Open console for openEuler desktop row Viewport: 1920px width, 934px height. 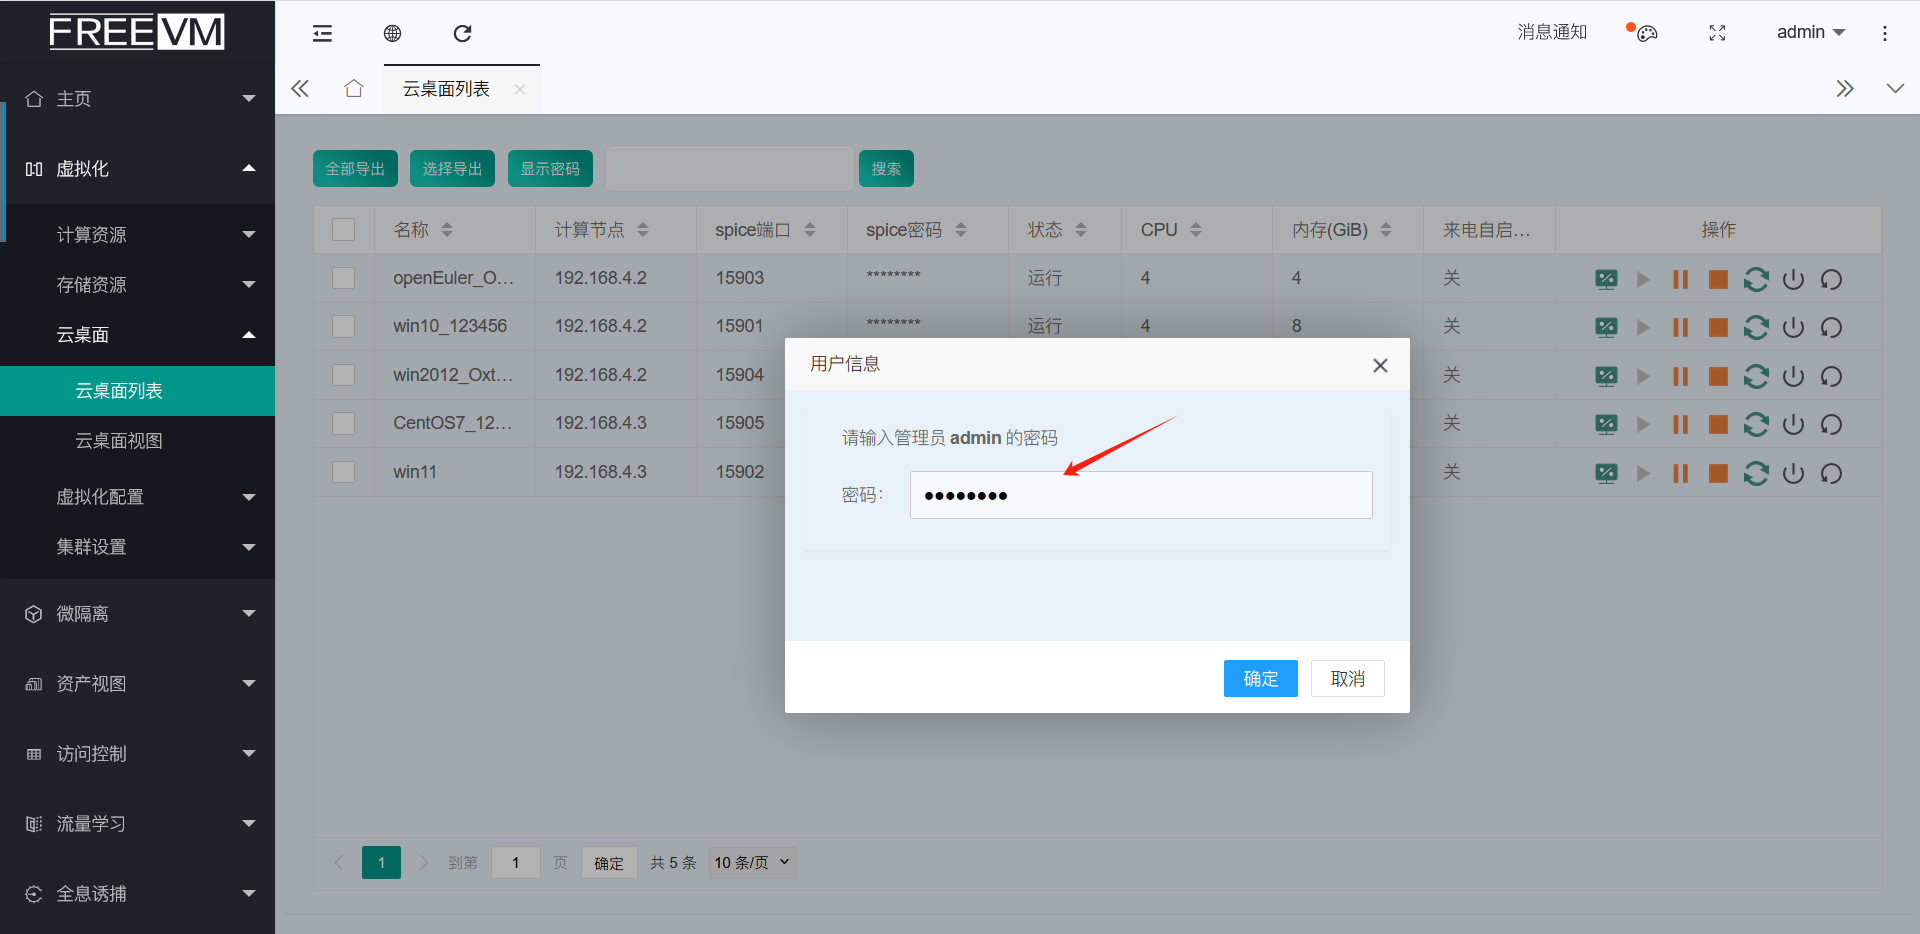pyautogui.click(x=1606, y=280)
